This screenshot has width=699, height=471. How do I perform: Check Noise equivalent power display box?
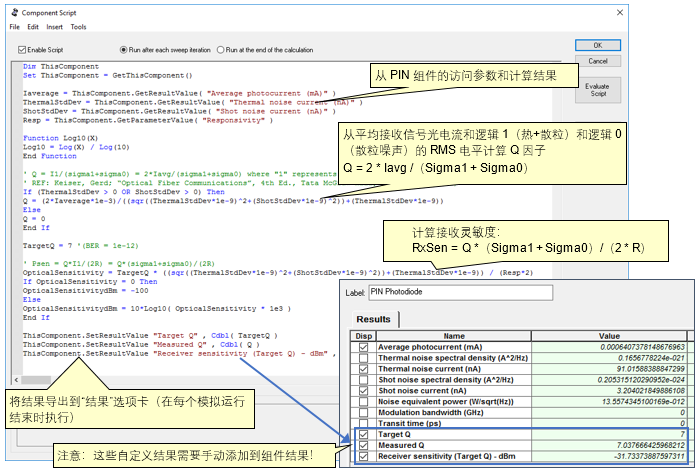pyautogui.click(x=364, y=401)
